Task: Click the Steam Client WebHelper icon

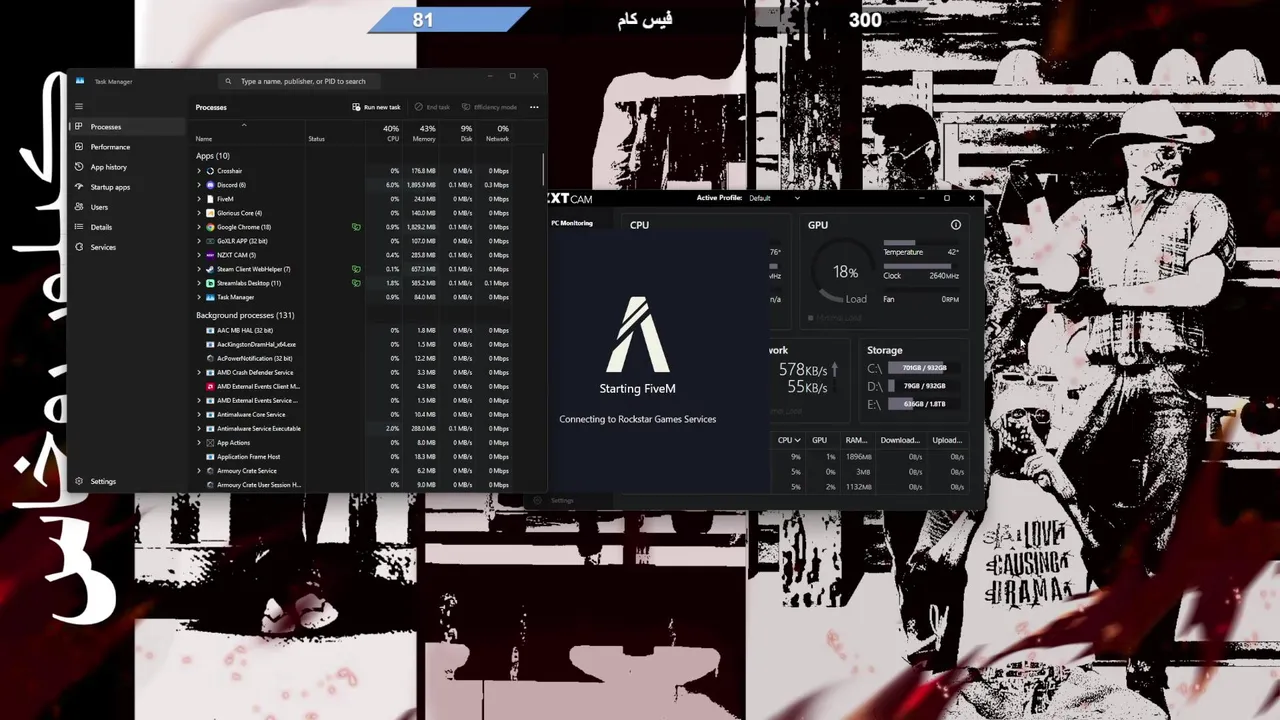Action: [x=210, y=269]
